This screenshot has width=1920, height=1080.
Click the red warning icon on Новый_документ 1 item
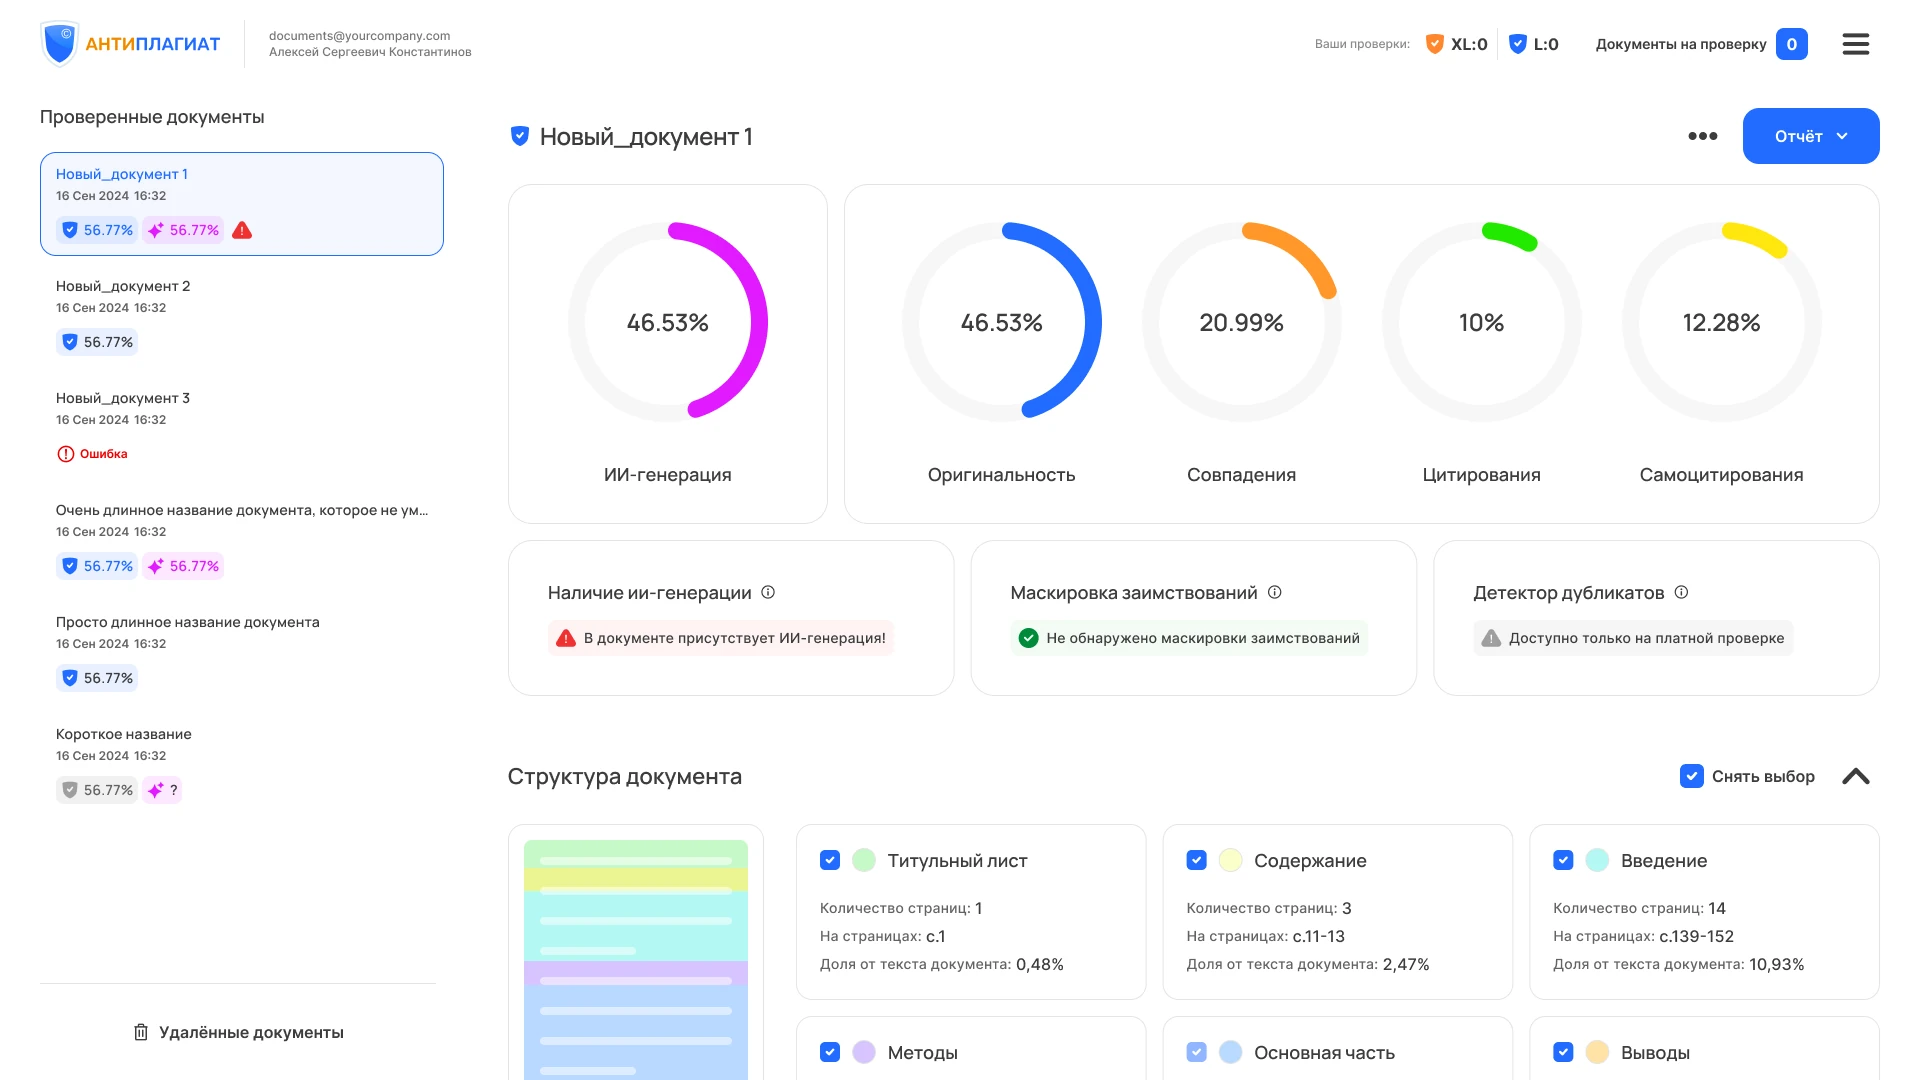coord(242,230)
